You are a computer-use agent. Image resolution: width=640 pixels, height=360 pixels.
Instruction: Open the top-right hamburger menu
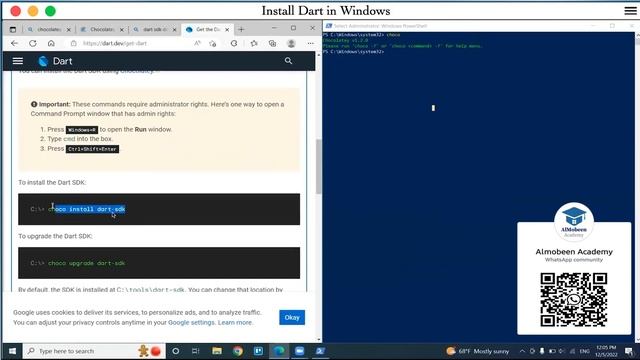[630, 11]
